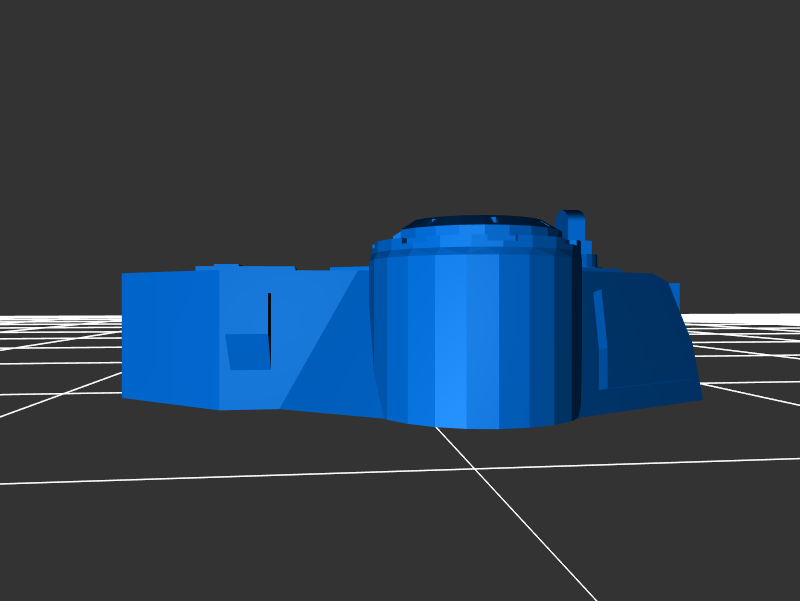Screen dimensions: 800x601
Task: Click the empty dark background above the model
Action: 400,100
